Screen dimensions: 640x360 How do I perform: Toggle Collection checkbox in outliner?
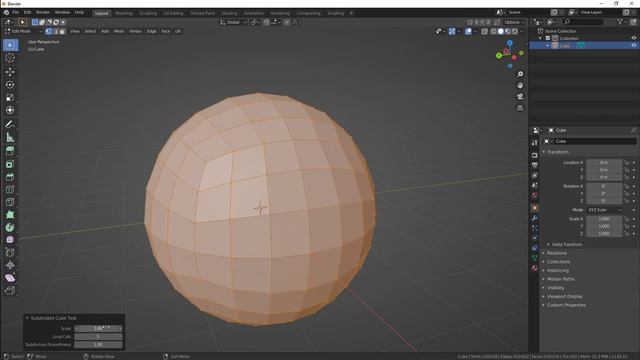[548, 38]
